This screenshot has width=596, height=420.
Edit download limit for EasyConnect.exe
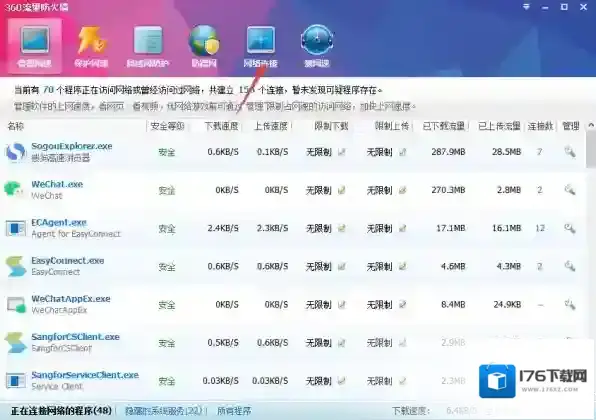[x=342, y=266]
